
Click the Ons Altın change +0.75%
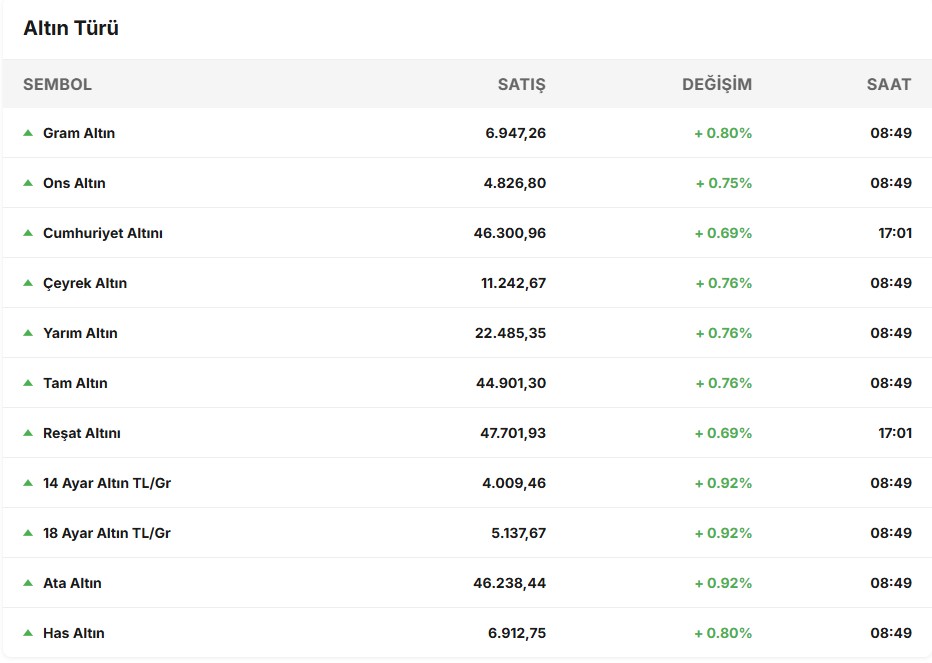723,183
